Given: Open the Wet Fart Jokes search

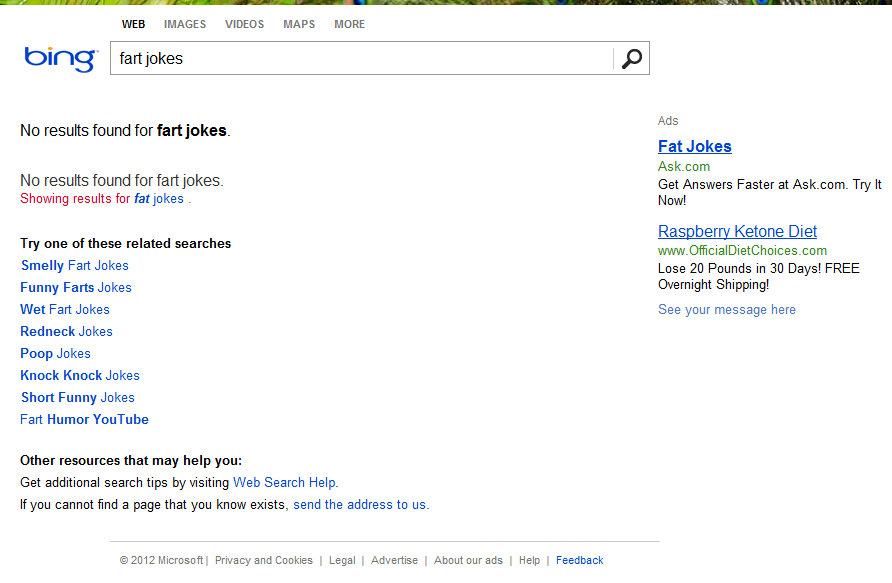Looking at the screenshot, I should 64,309.
